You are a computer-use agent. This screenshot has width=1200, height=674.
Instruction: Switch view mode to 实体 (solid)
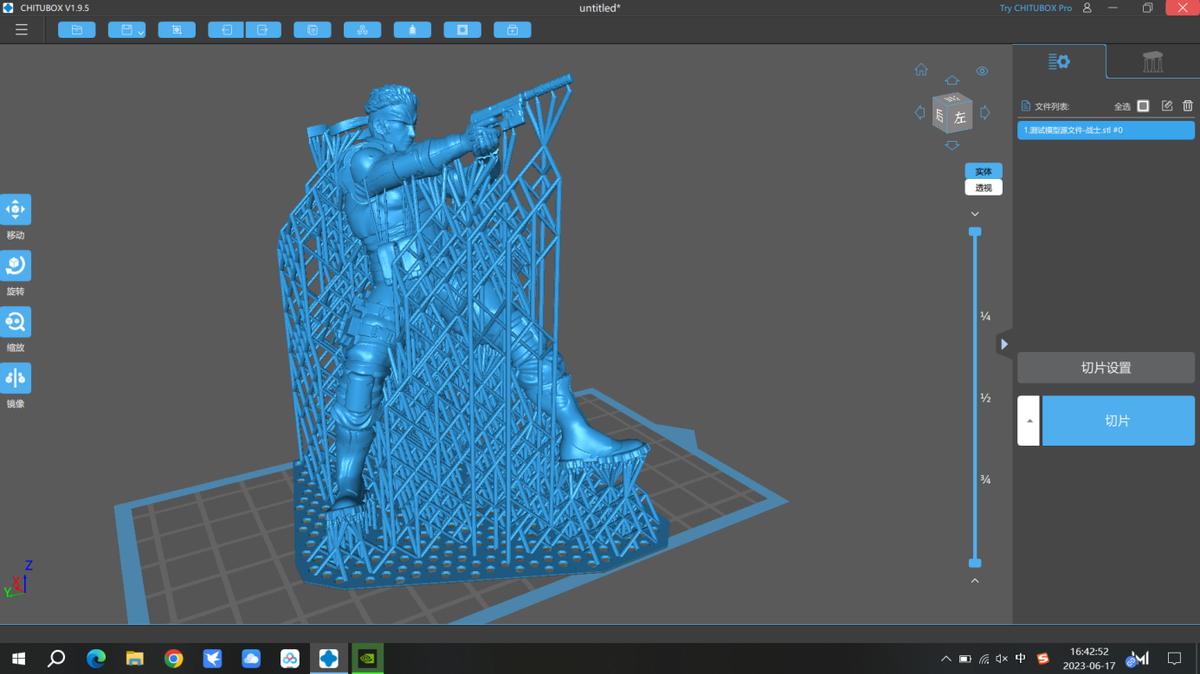coord(982,171)
